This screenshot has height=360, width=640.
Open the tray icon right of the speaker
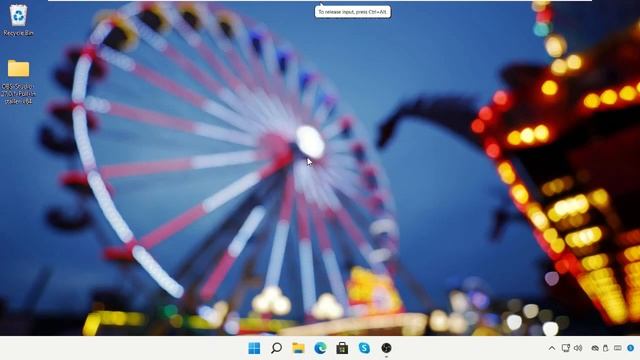[595, 348]
